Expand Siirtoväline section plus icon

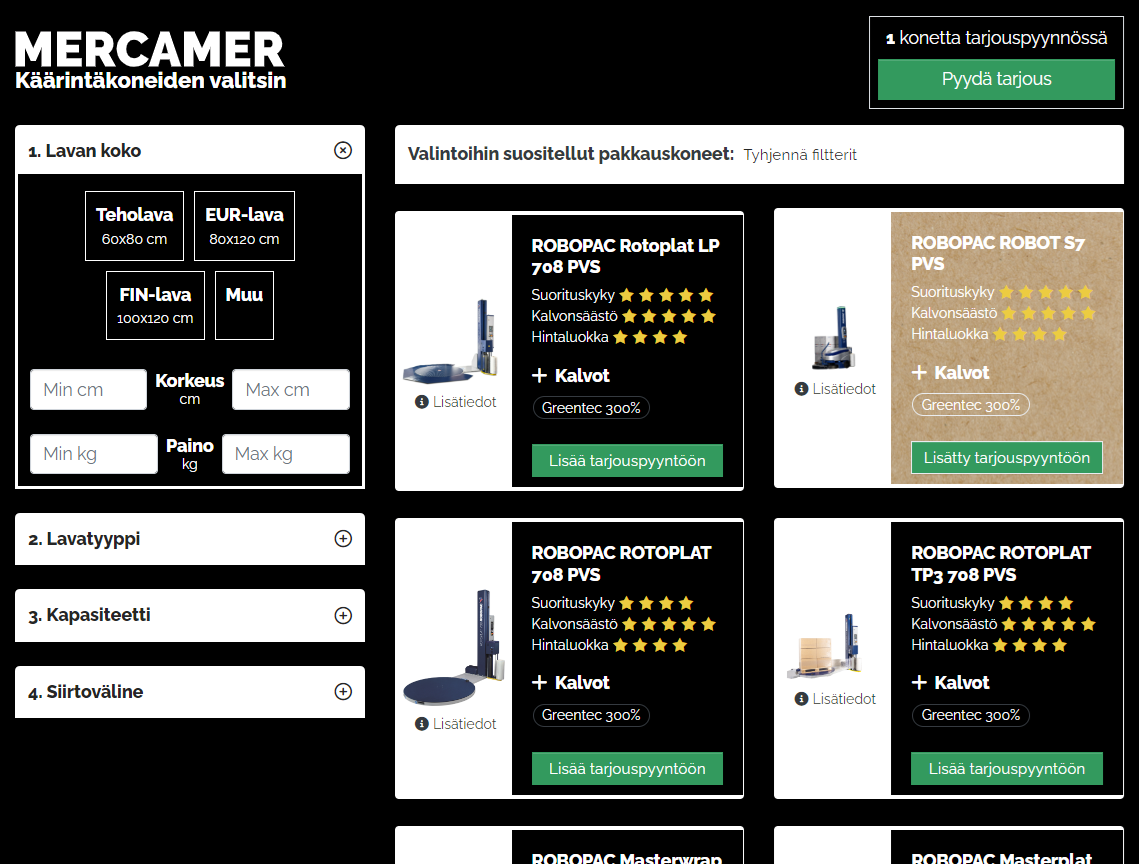coord(343,691)
